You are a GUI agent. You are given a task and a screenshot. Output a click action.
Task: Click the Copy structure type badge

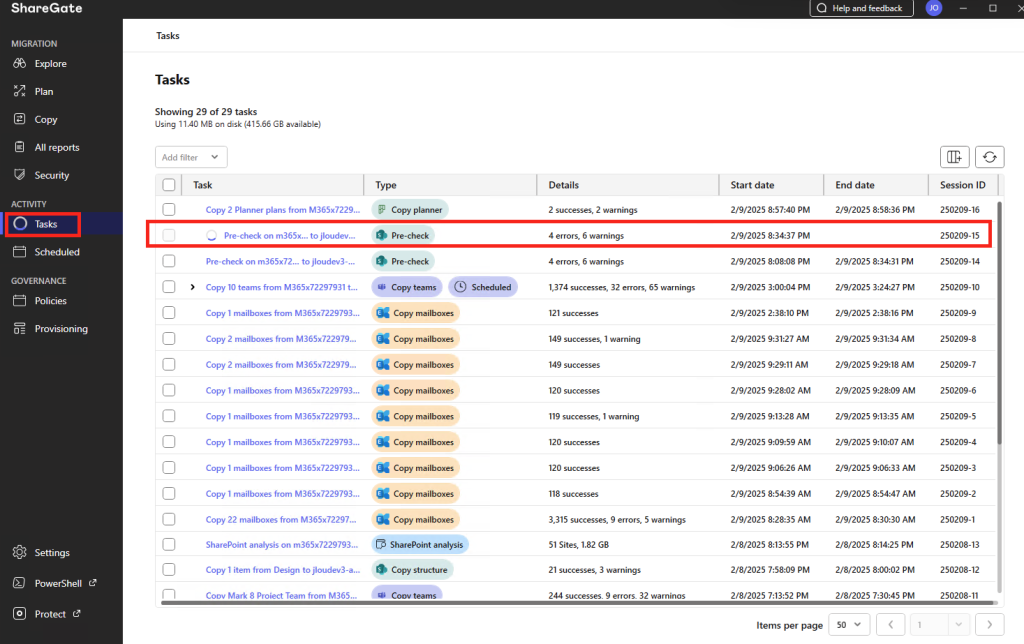(x=413, y=570)
